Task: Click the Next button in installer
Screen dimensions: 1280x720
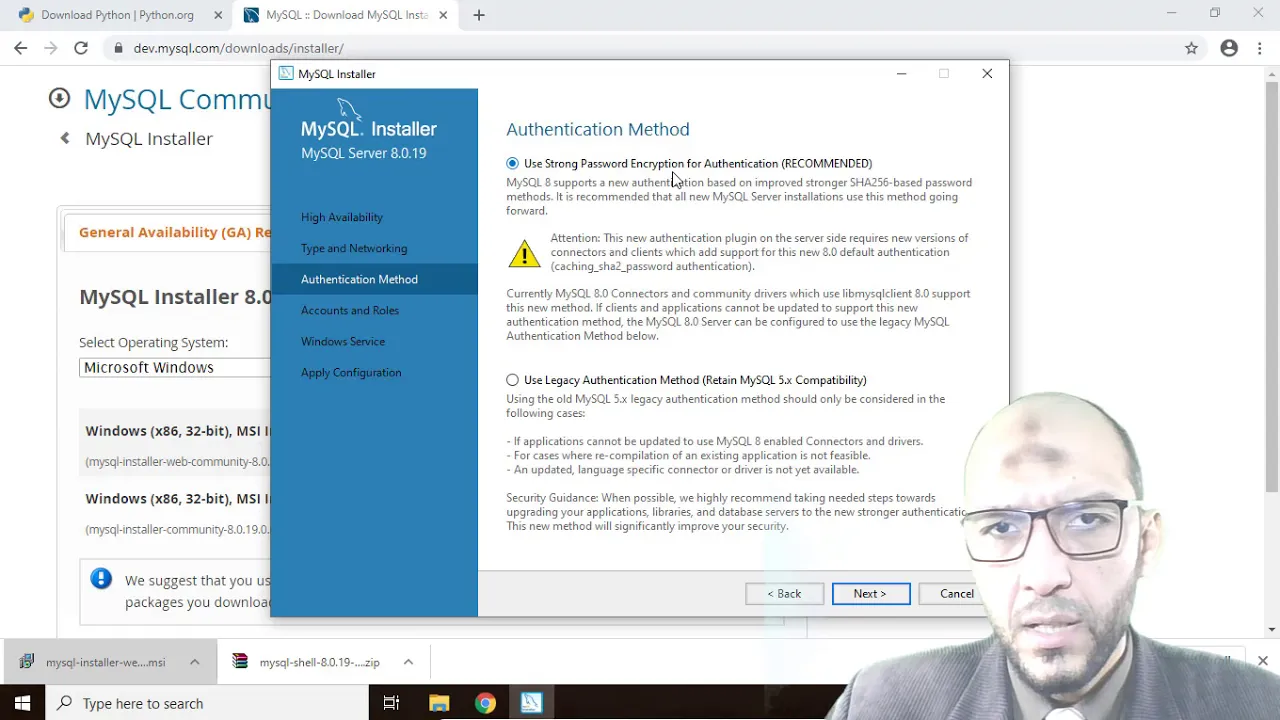Action: click(x=870, y=594)
